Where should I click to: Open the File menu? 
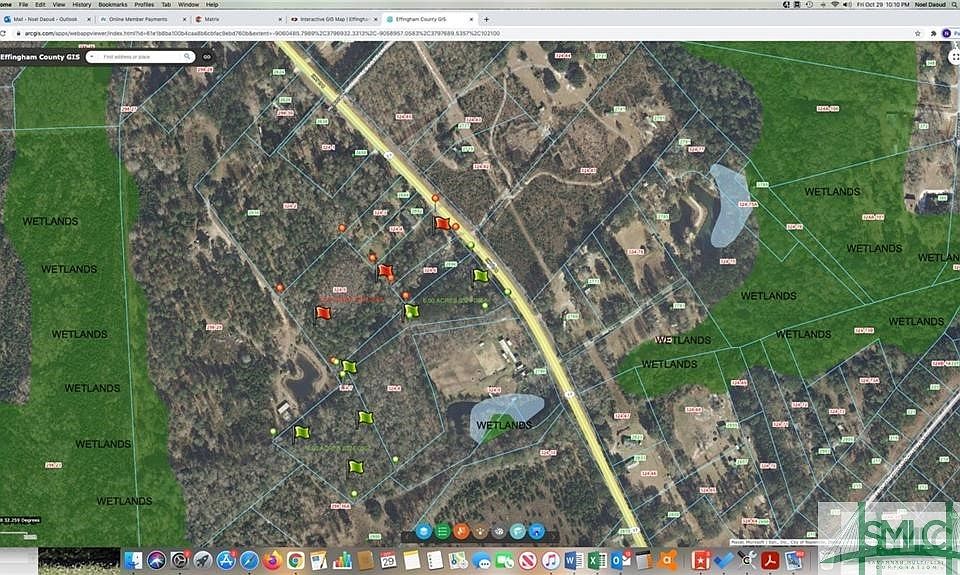[x=23, y=4]
